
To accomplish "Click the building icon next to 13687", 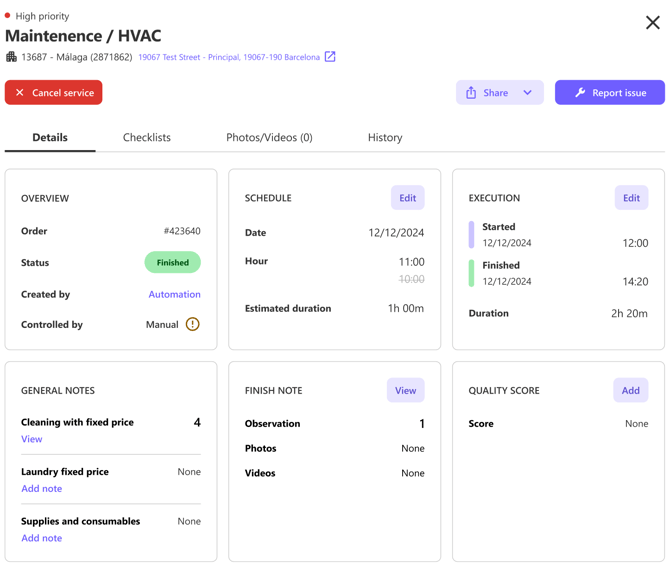I will point(11,57).
